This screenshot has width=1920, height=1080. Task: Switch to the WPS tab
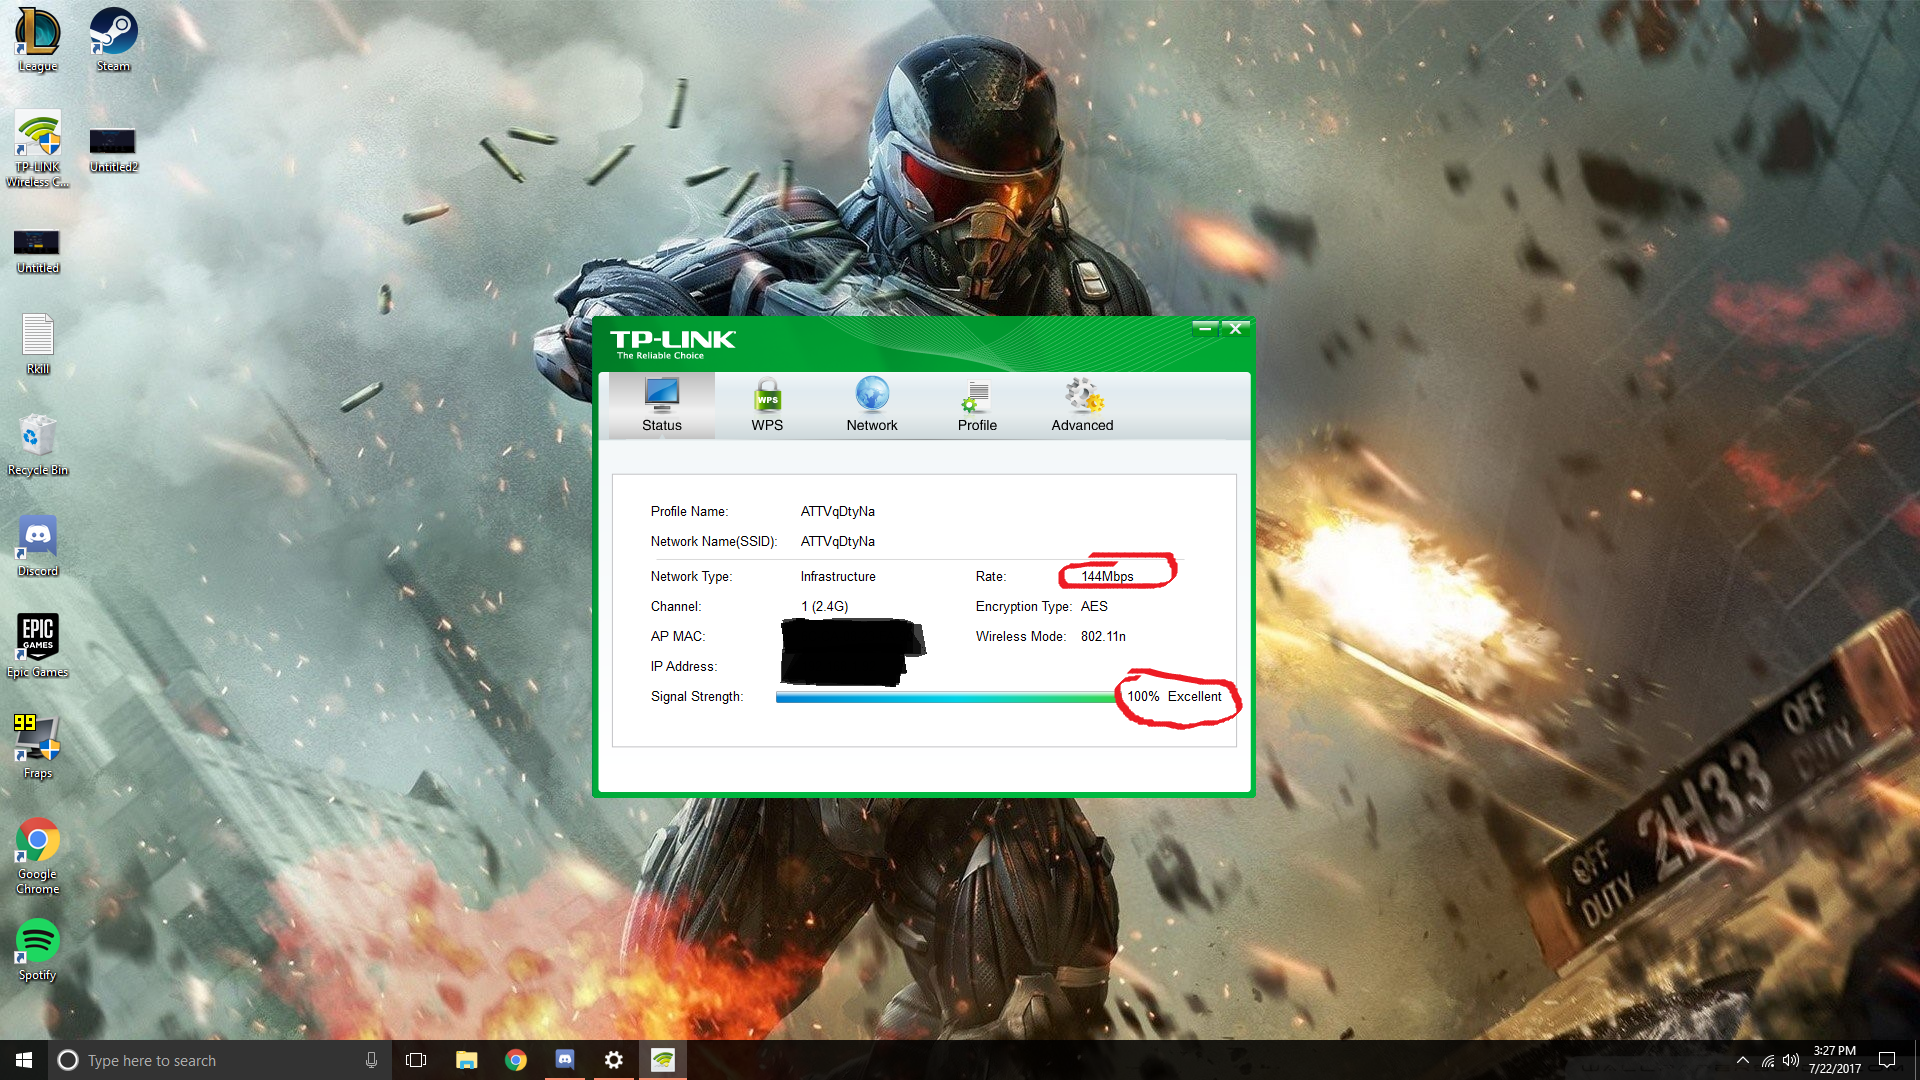[x=767, y=406]
